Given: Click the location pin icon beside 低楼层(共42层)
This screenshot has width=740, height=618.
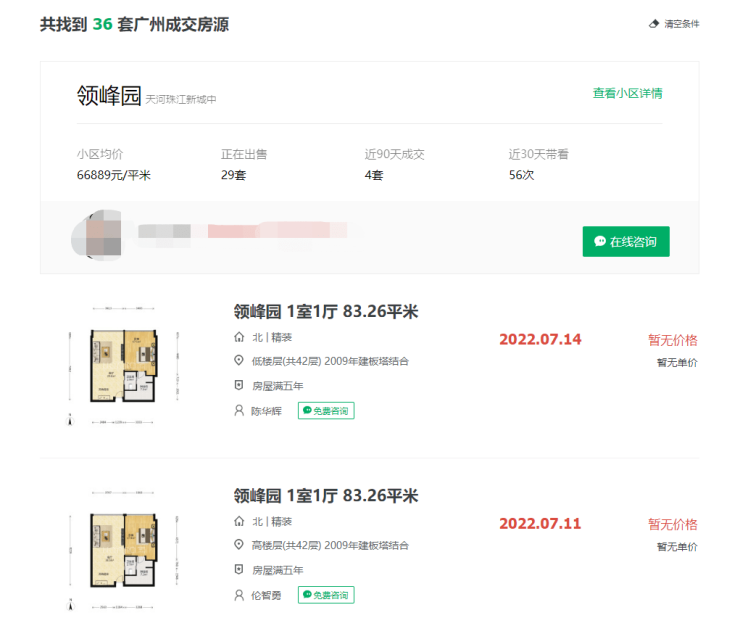Looking at the screenshot, I should pyautogui.click(x=238, y=361).
